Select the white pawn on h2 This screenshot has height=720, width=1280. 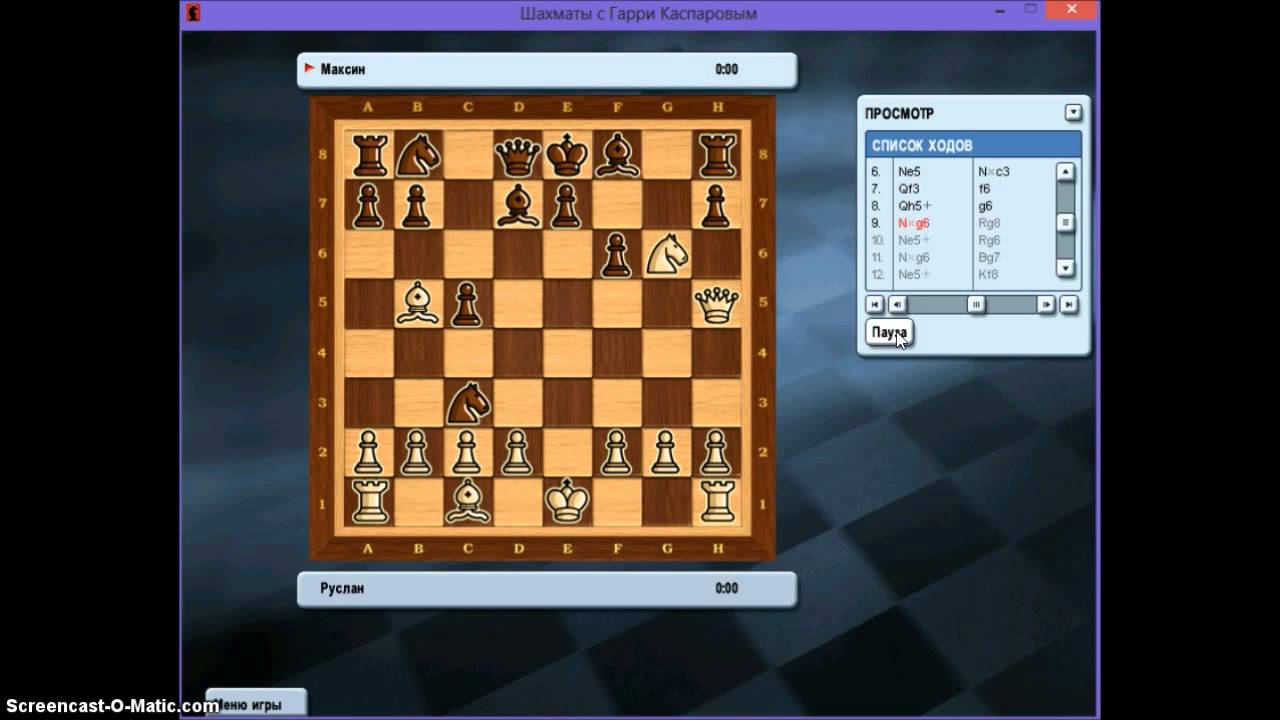pyautogui.click(x=716, y=453)
